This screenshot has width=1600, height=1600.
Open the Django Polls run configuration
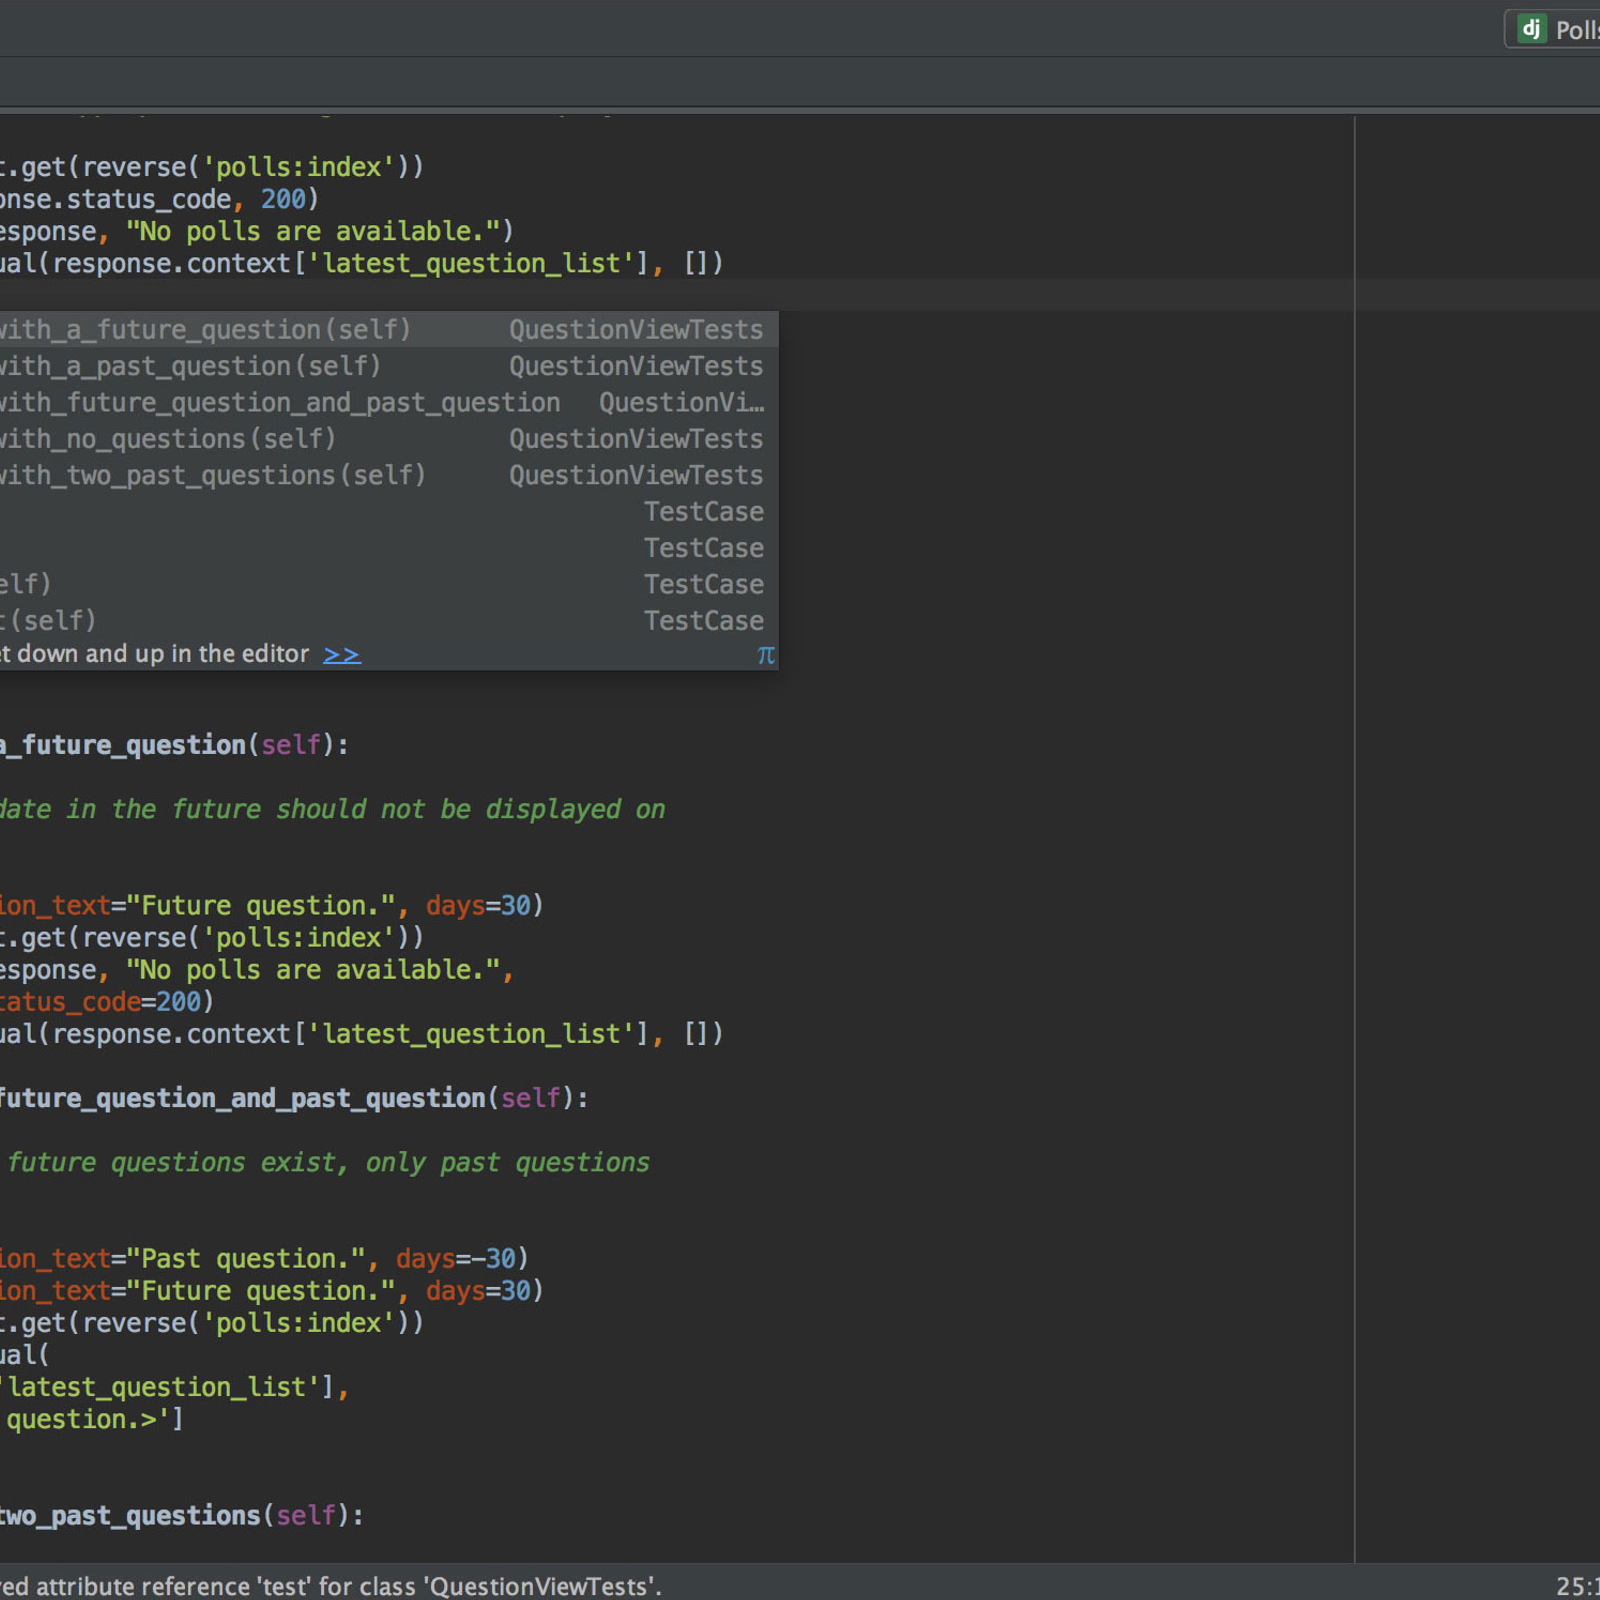[x=1553, y=30]
